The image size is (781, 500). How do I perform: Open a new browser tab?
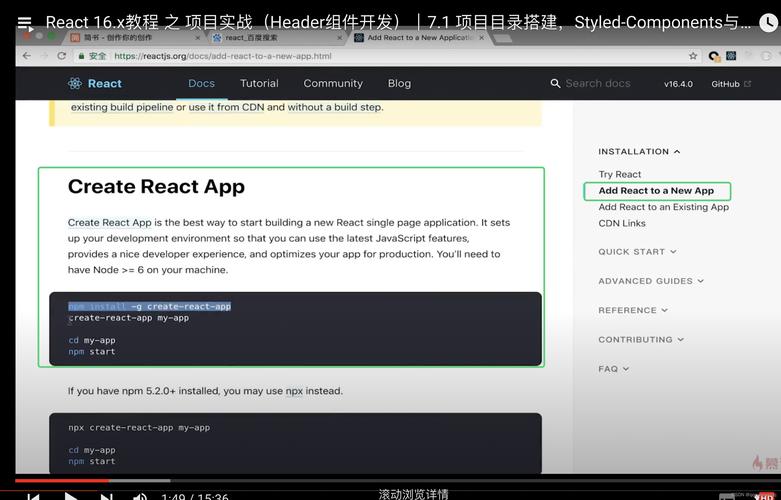503,38
